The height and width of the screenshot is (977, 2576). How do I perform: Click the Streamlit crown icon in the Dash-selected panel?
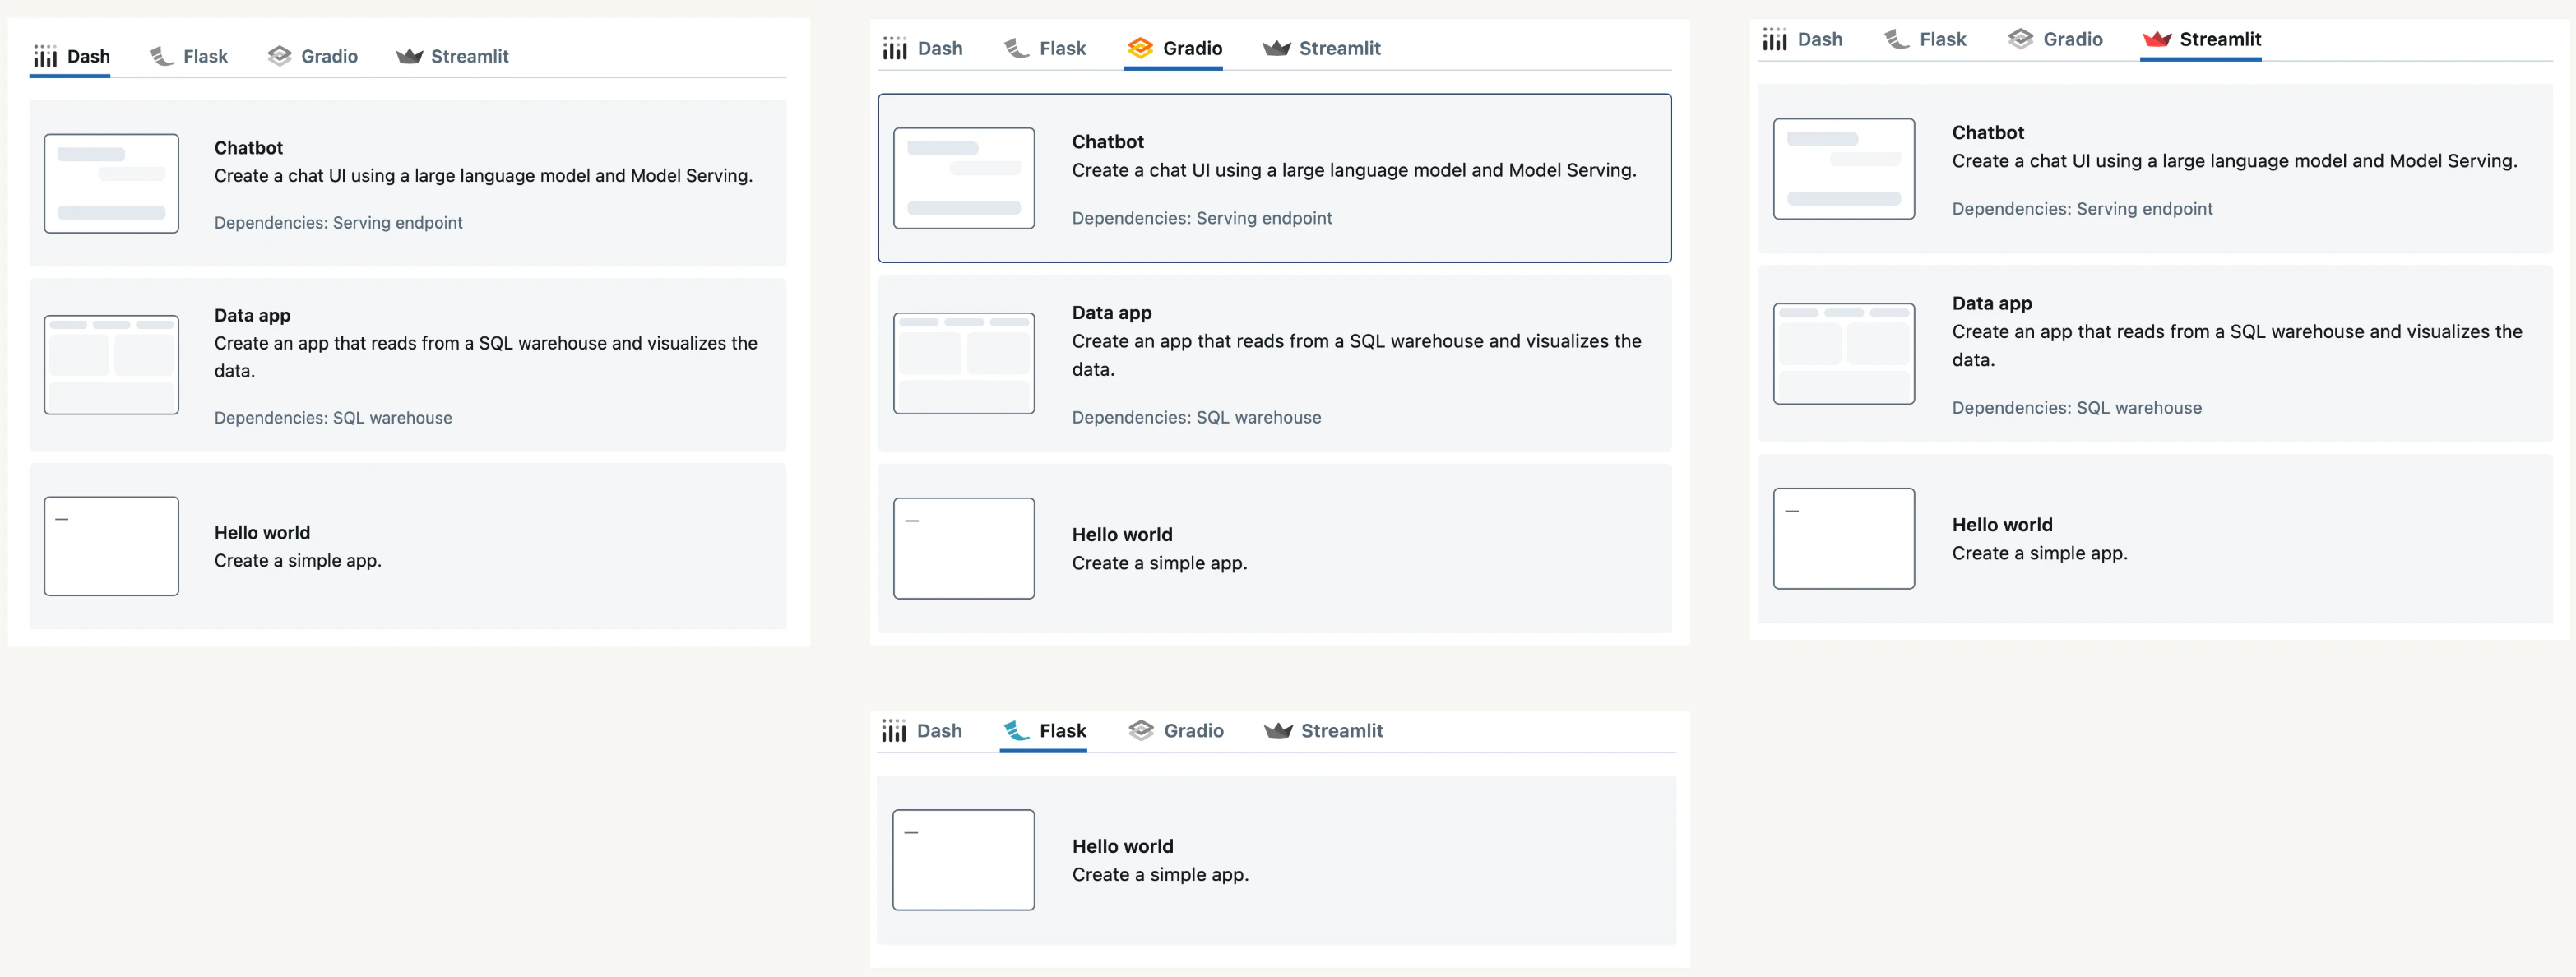tap(409, 56)
